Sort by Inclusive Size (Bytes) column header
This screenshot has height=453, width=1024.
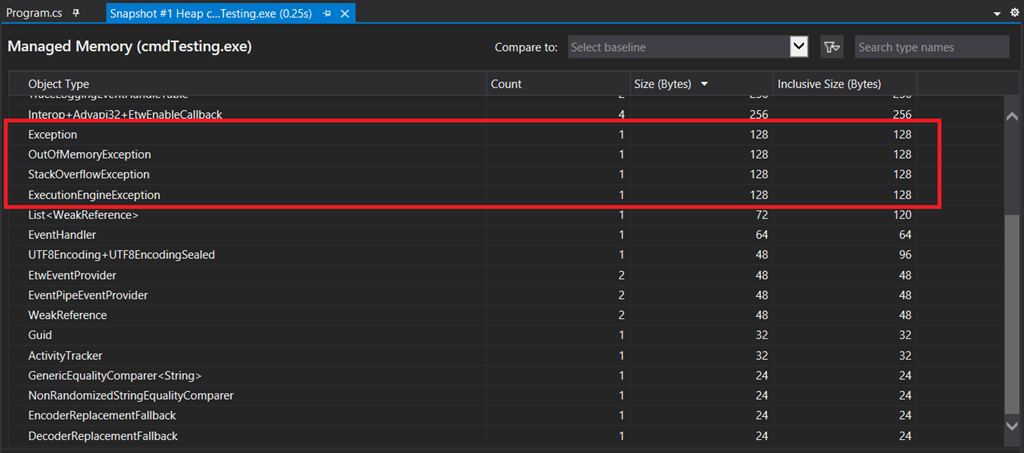click(x=845, y=84)
